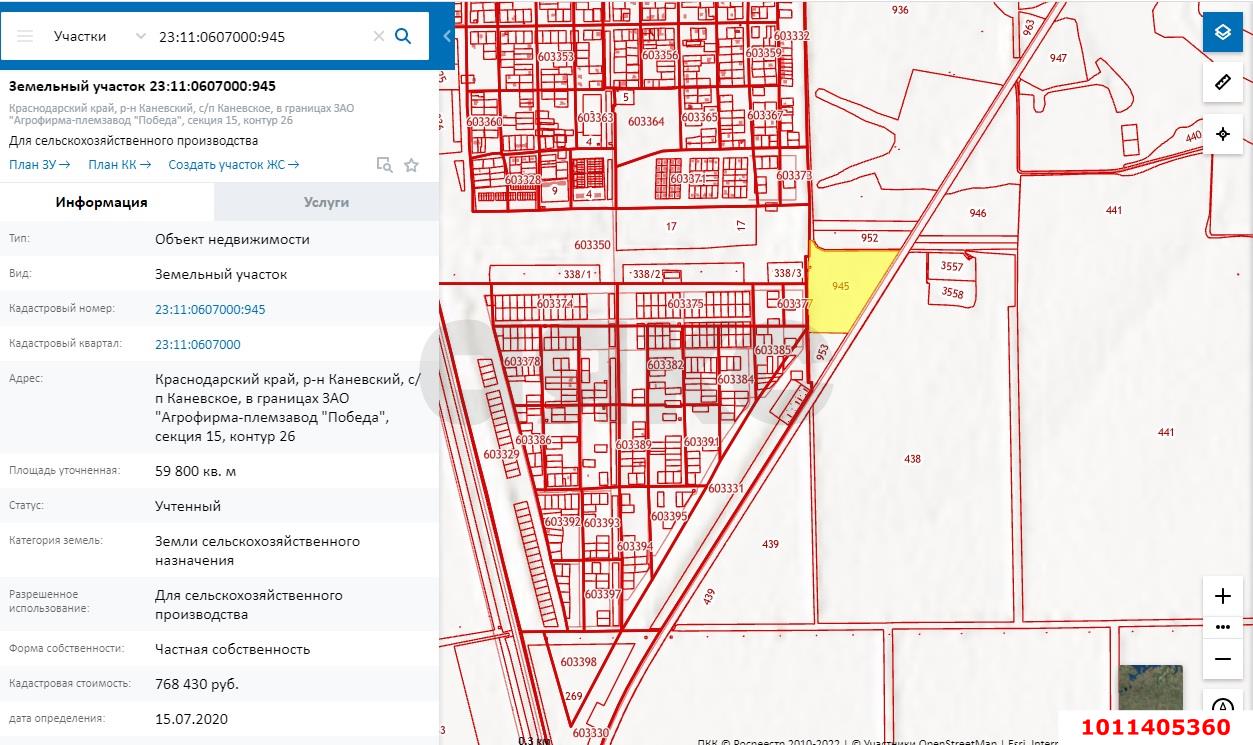The width and height of the screenshot is (1253, 745).
Task: Click the value 59 800 кв. м
Action: 196,471
